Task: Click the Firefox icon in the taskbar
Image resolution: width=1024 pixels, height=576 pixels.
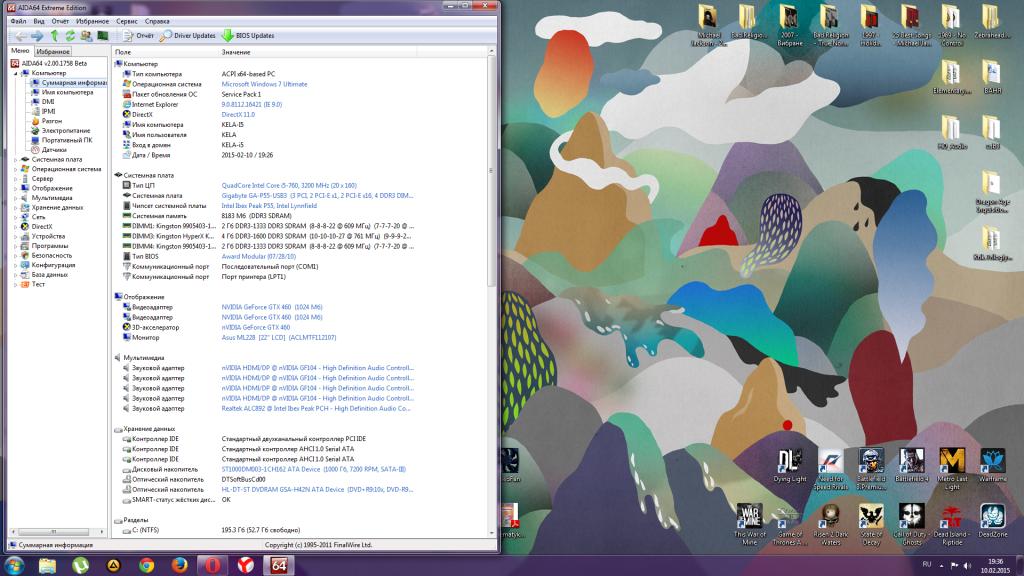Action: (x=179, y=565)
